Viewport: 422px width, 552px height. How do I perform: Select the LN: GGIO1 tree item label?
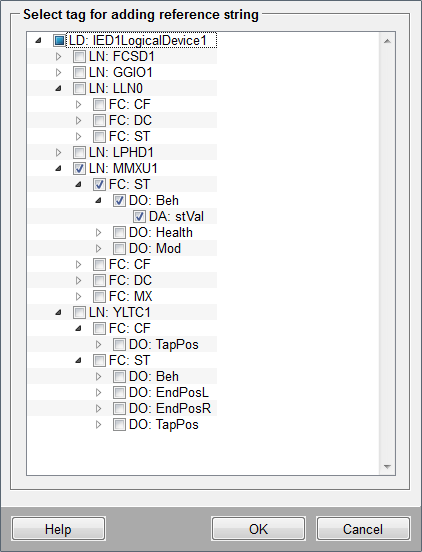[x=121, y=73]
